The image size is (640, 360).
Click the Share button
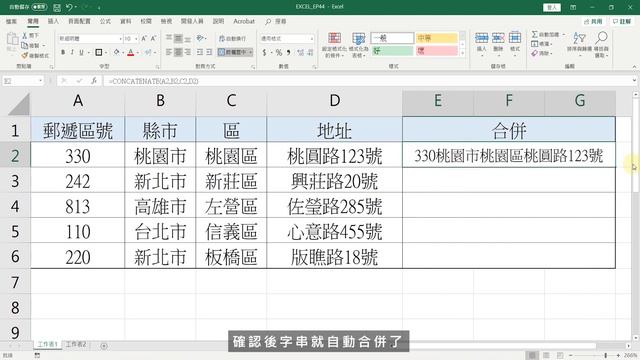(x=593, y=21)
